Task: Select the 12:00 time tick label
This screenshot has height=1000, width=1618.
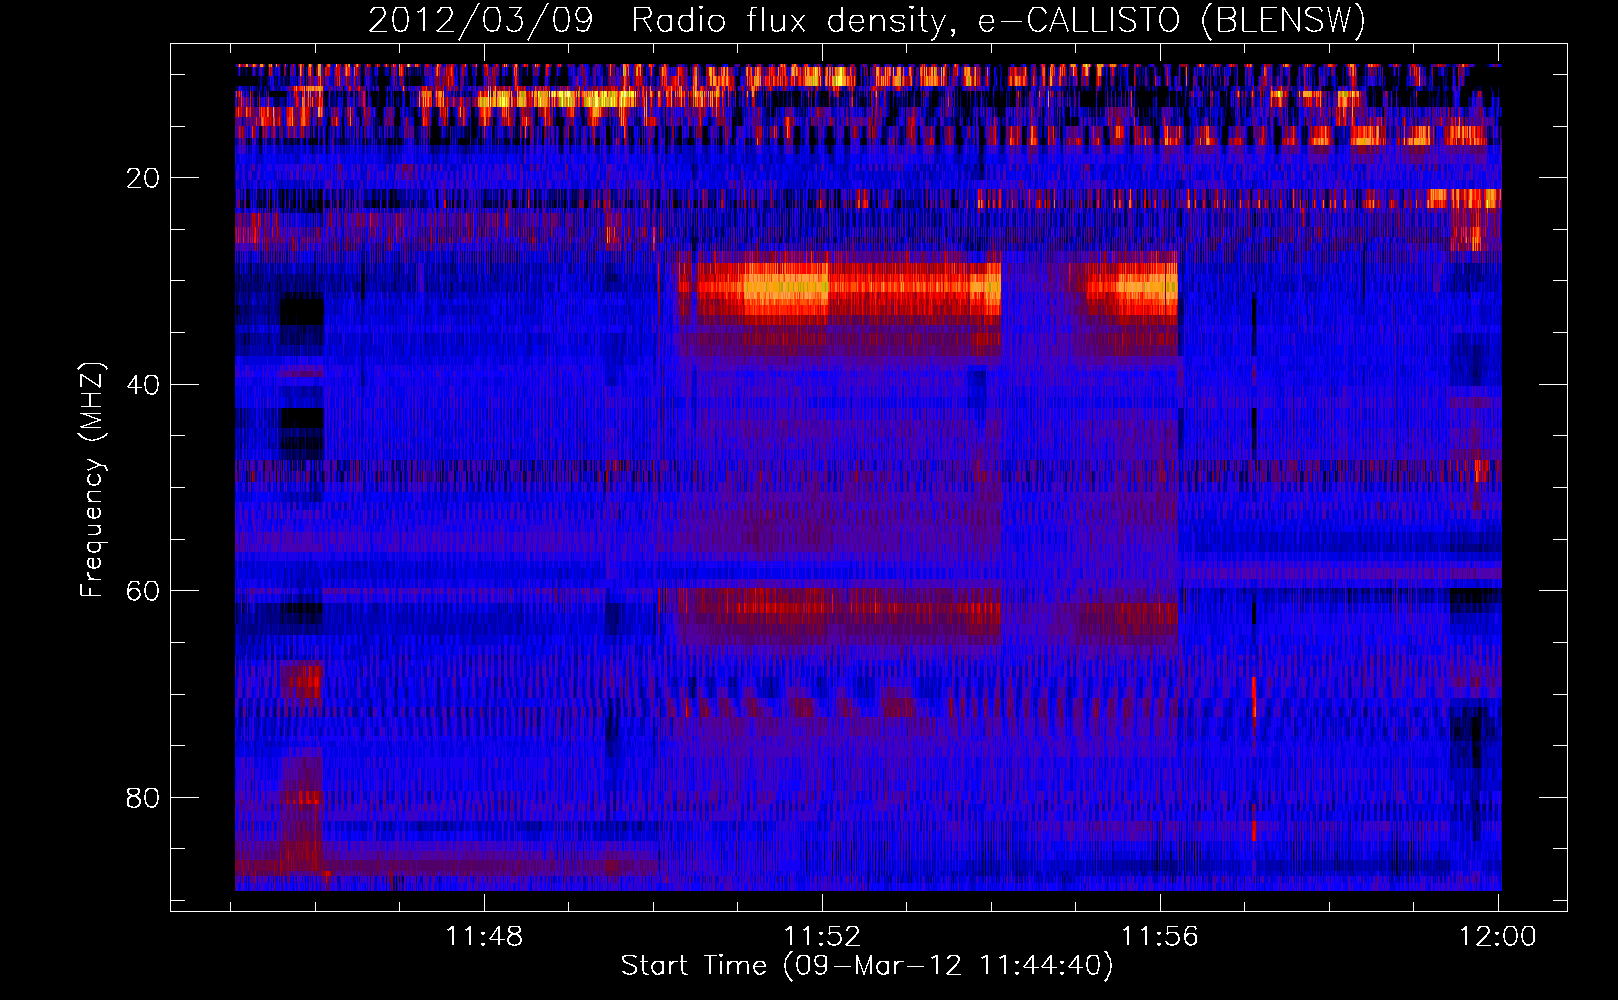Action: coord(1498,936)
